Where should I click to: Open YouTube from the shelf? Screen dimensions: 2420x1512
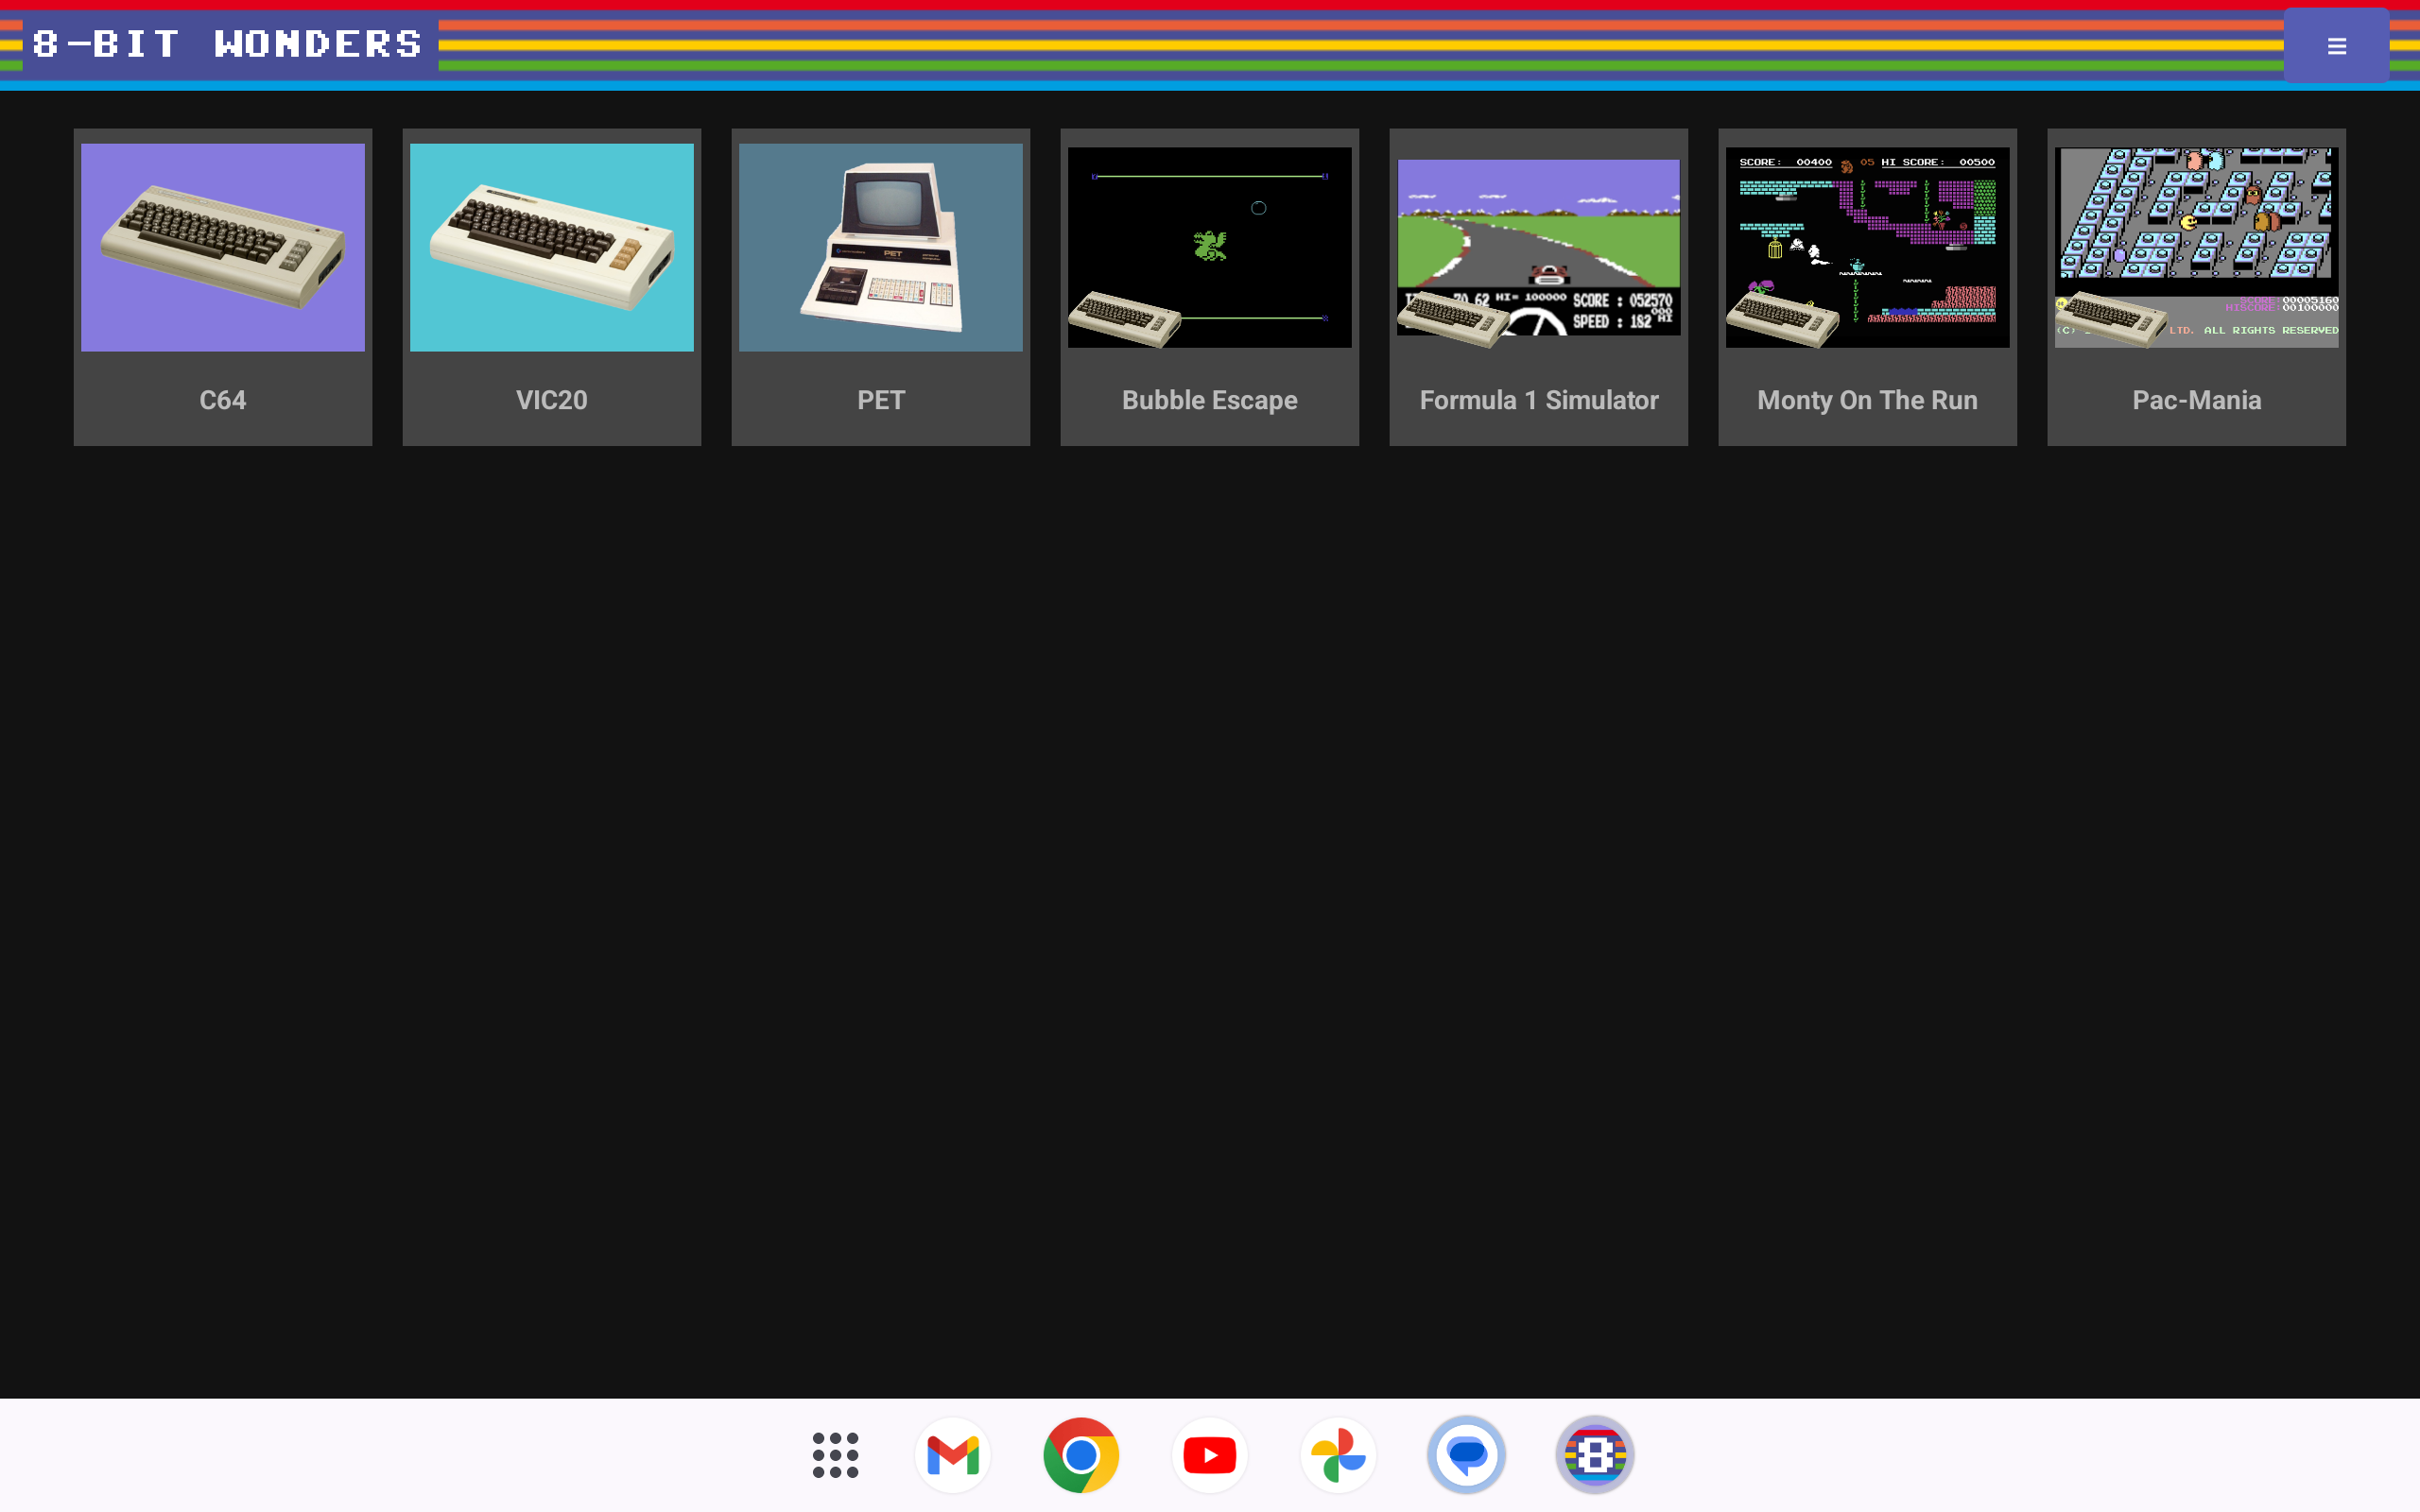[1210, 1455]
